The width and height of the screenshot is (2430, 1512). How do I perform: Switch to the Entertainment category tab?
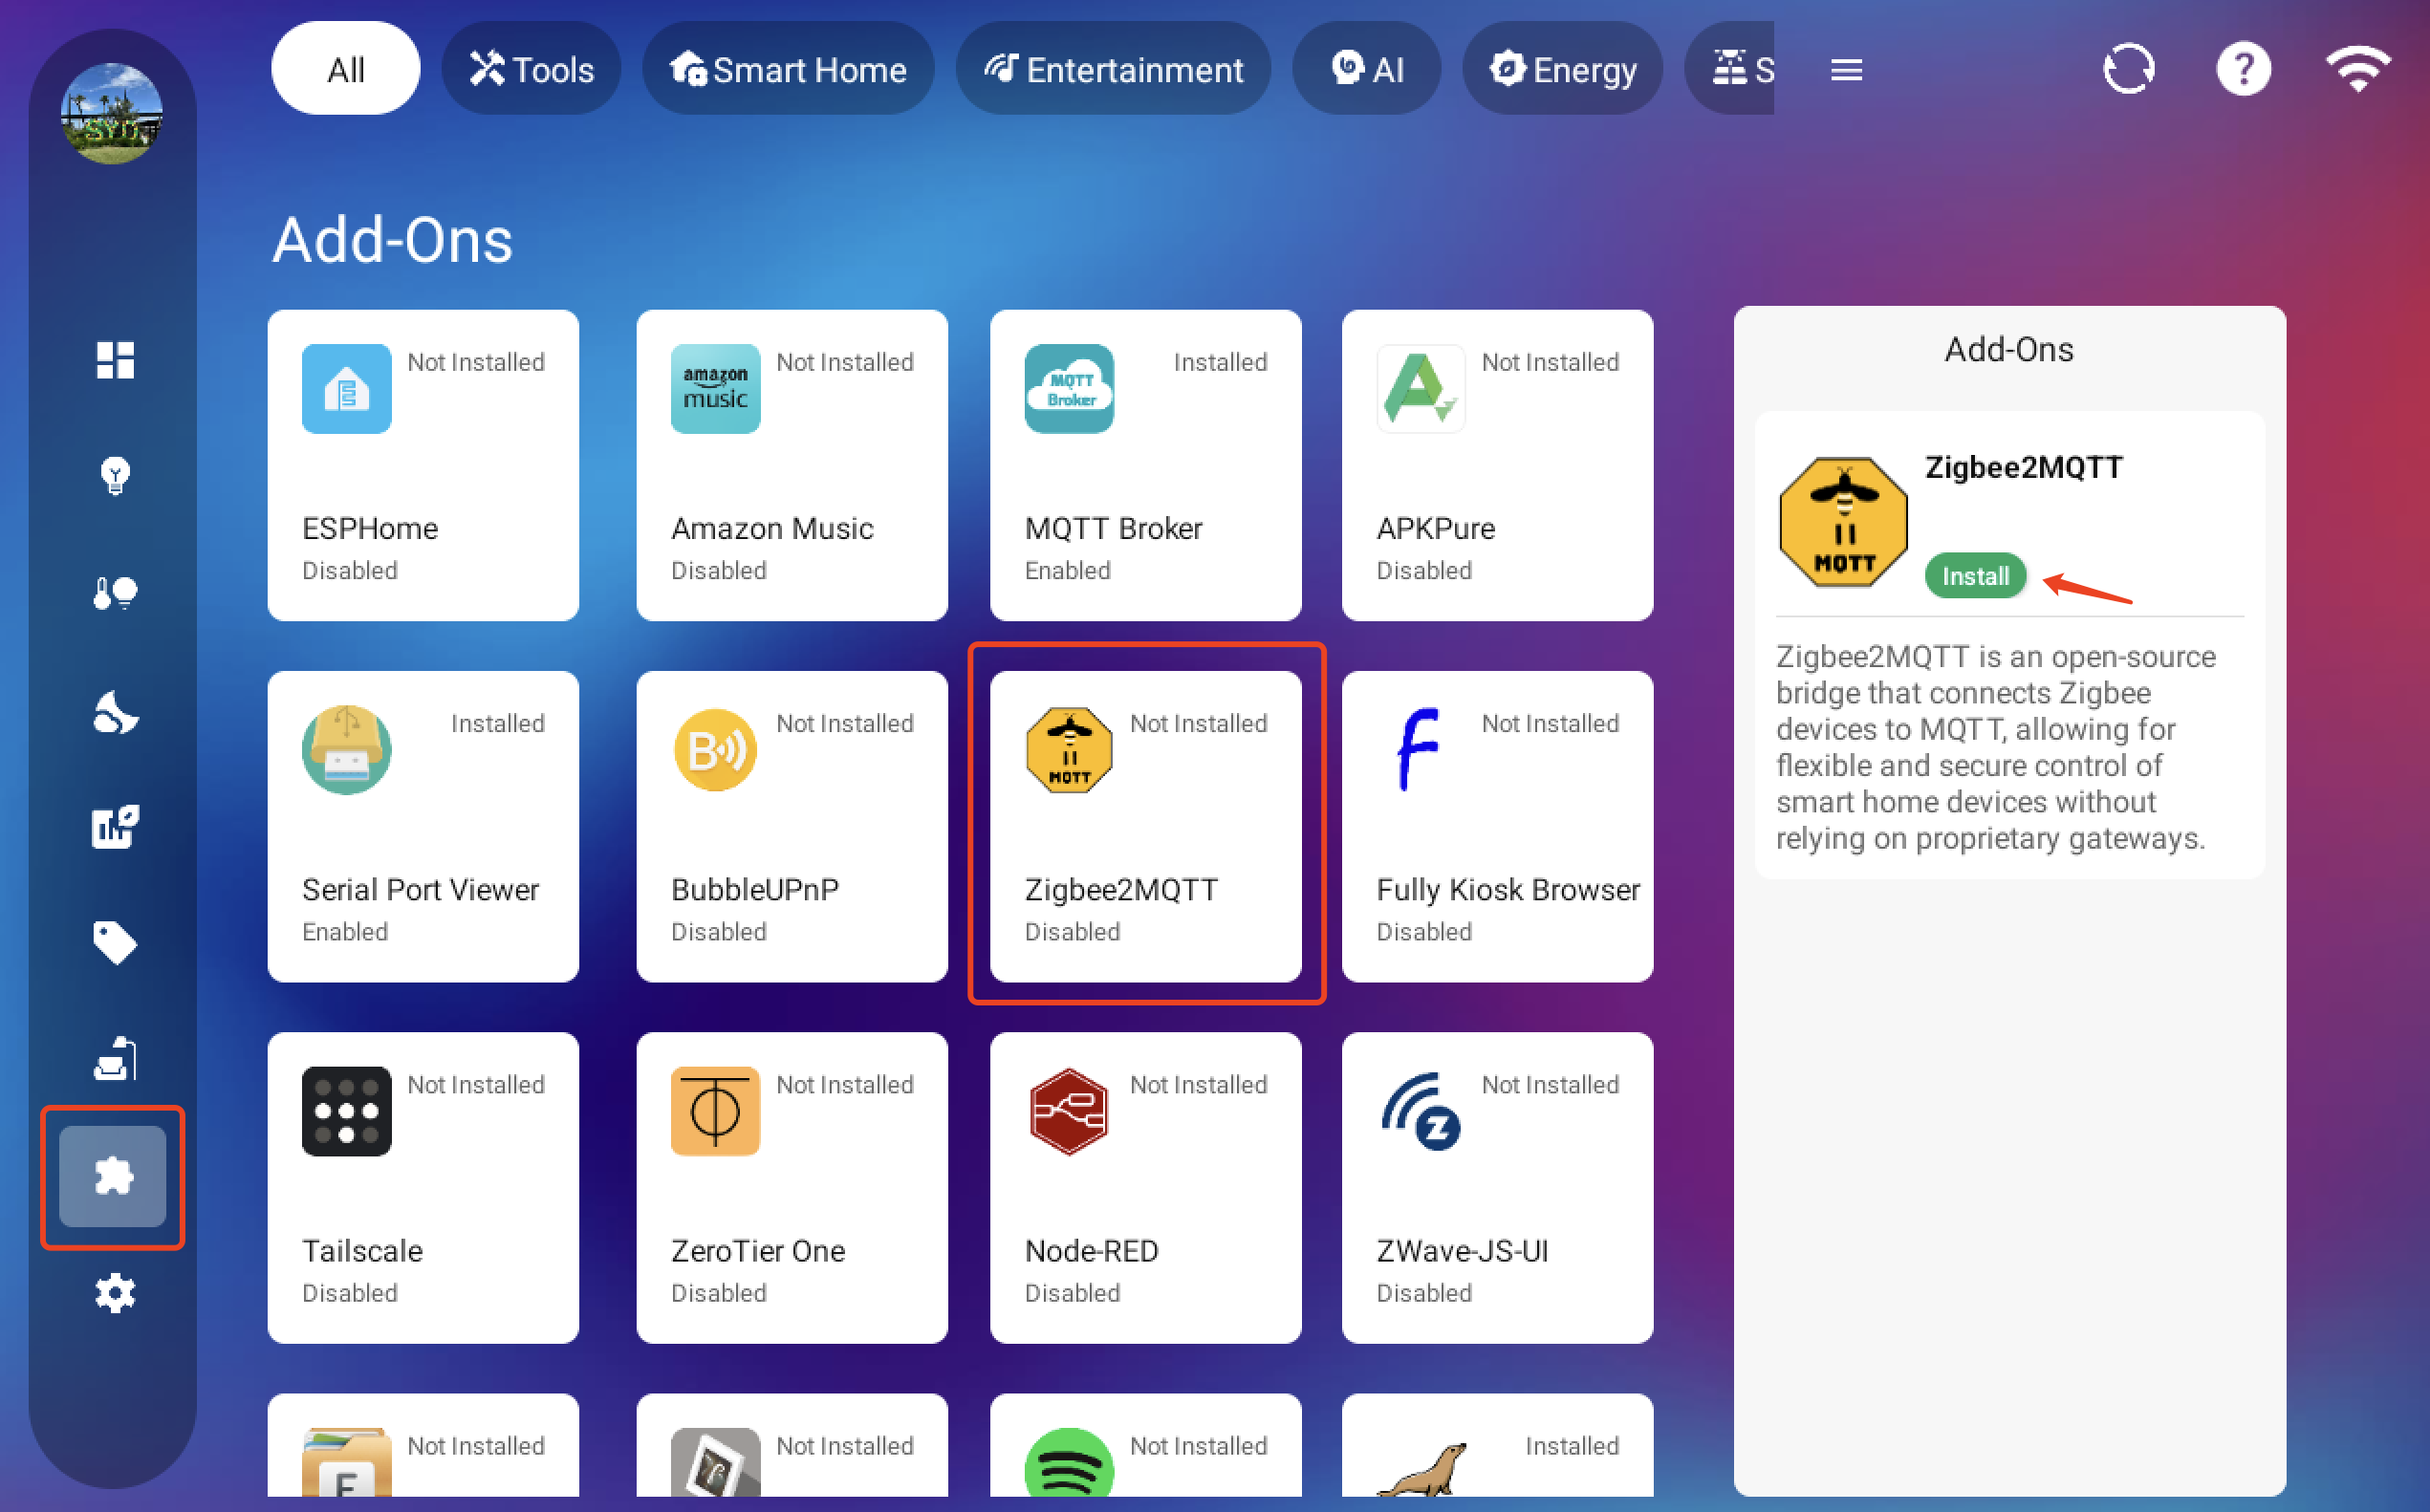point(1113,69)
